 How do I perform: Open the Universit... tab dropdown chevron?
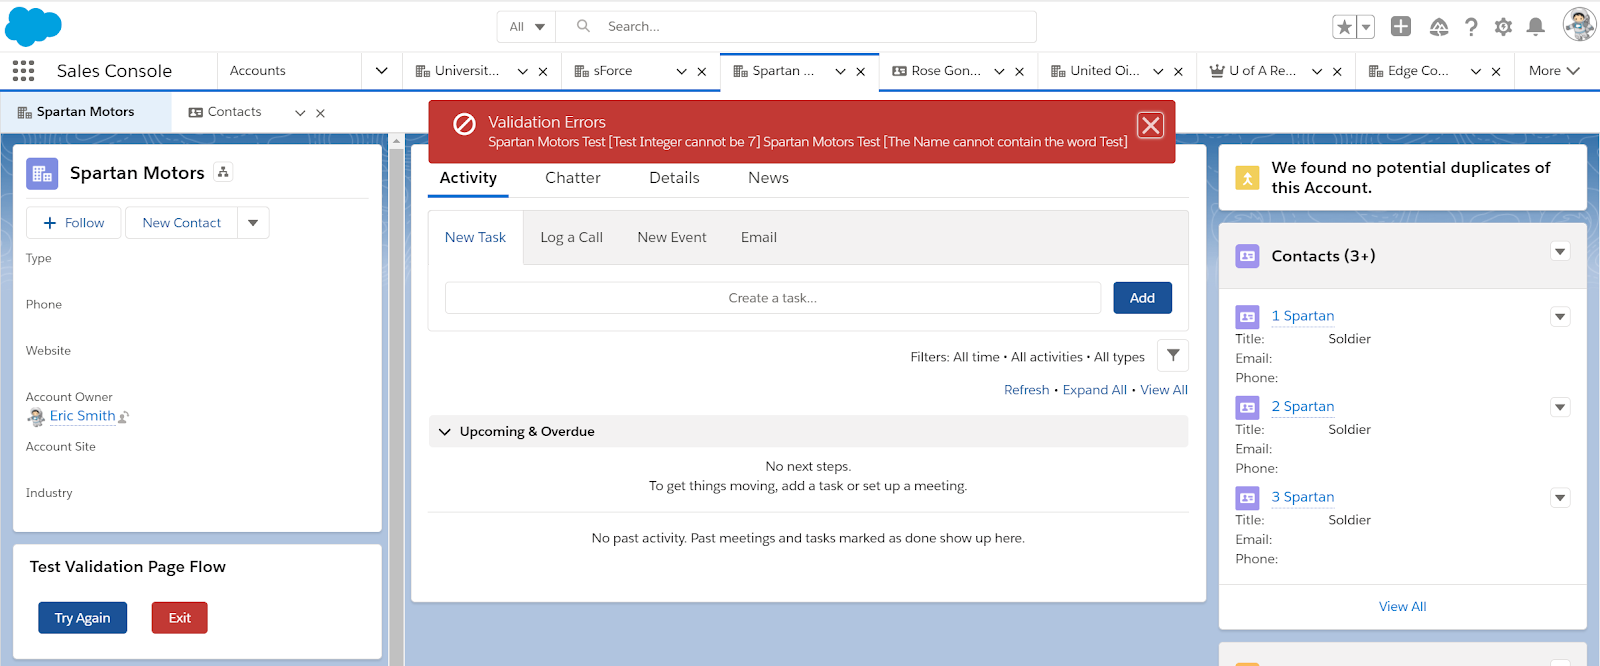point(522,72)
